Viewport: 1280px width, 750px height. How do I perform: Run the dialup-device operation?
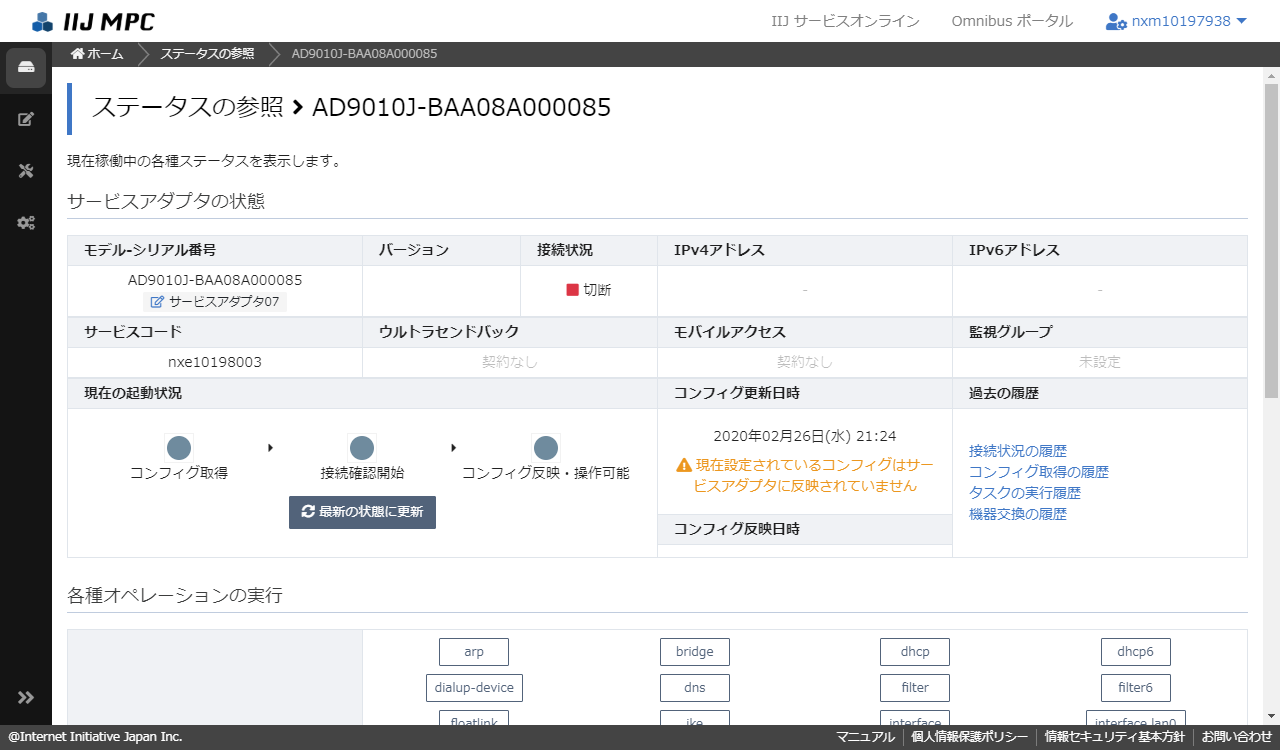pyautogui.click(x=474, y=688)
